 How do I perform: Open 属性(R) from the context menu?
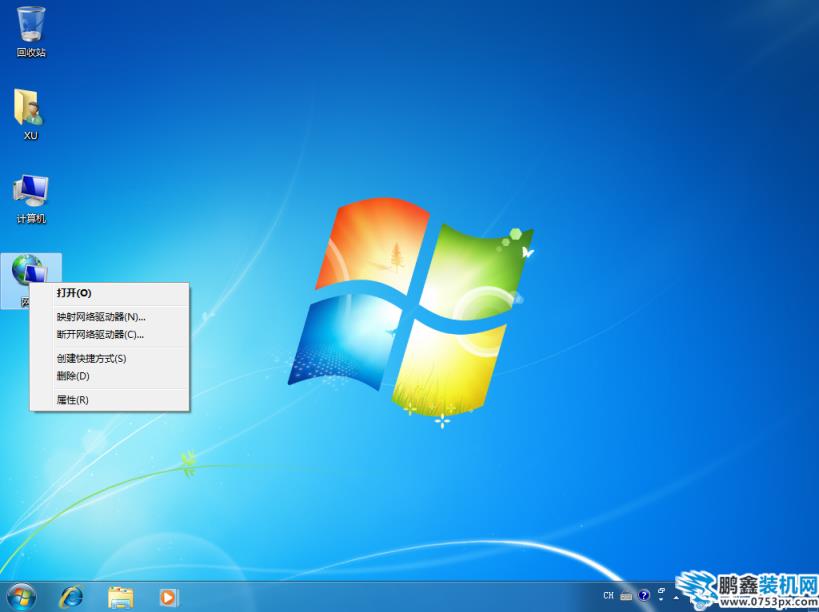(110, 400)
